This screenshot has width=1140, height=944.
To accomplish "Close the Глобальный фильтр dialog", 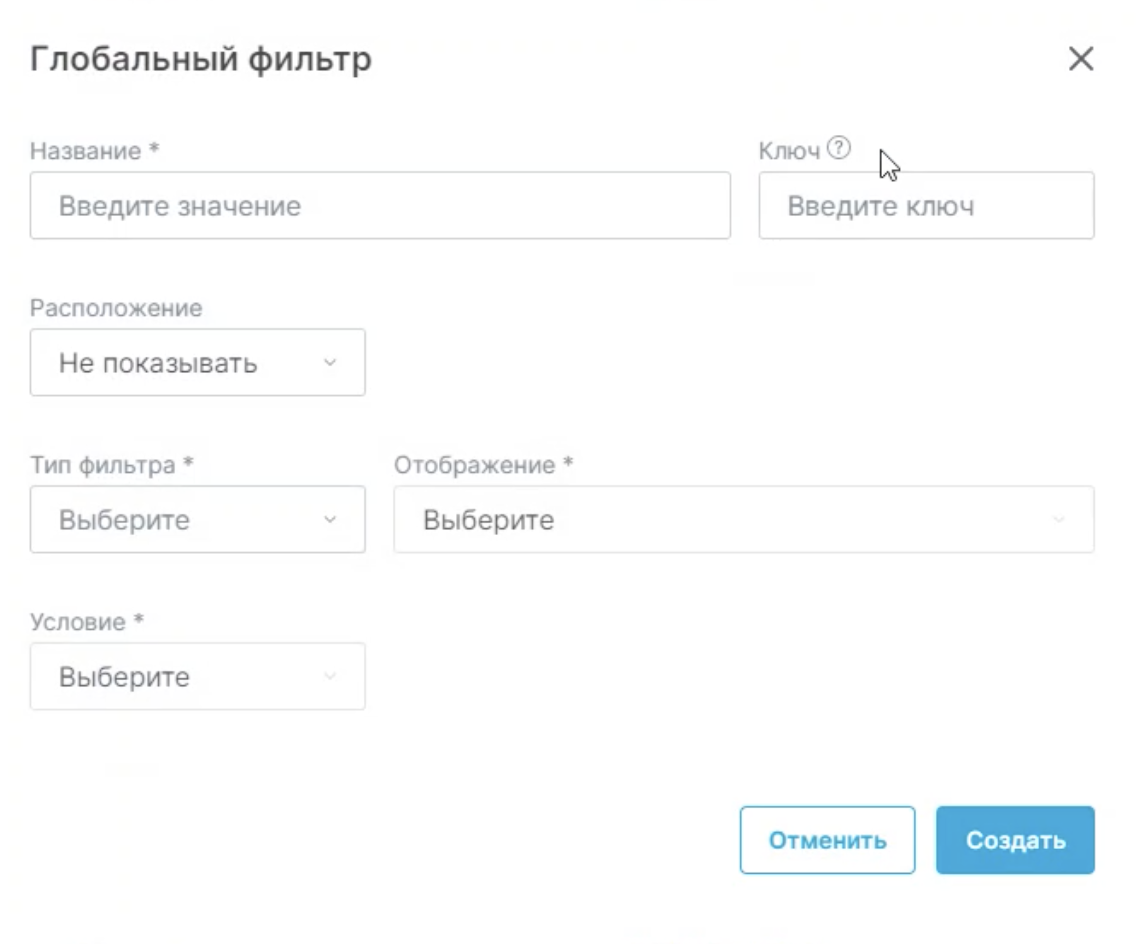I will click(1081, 59).
